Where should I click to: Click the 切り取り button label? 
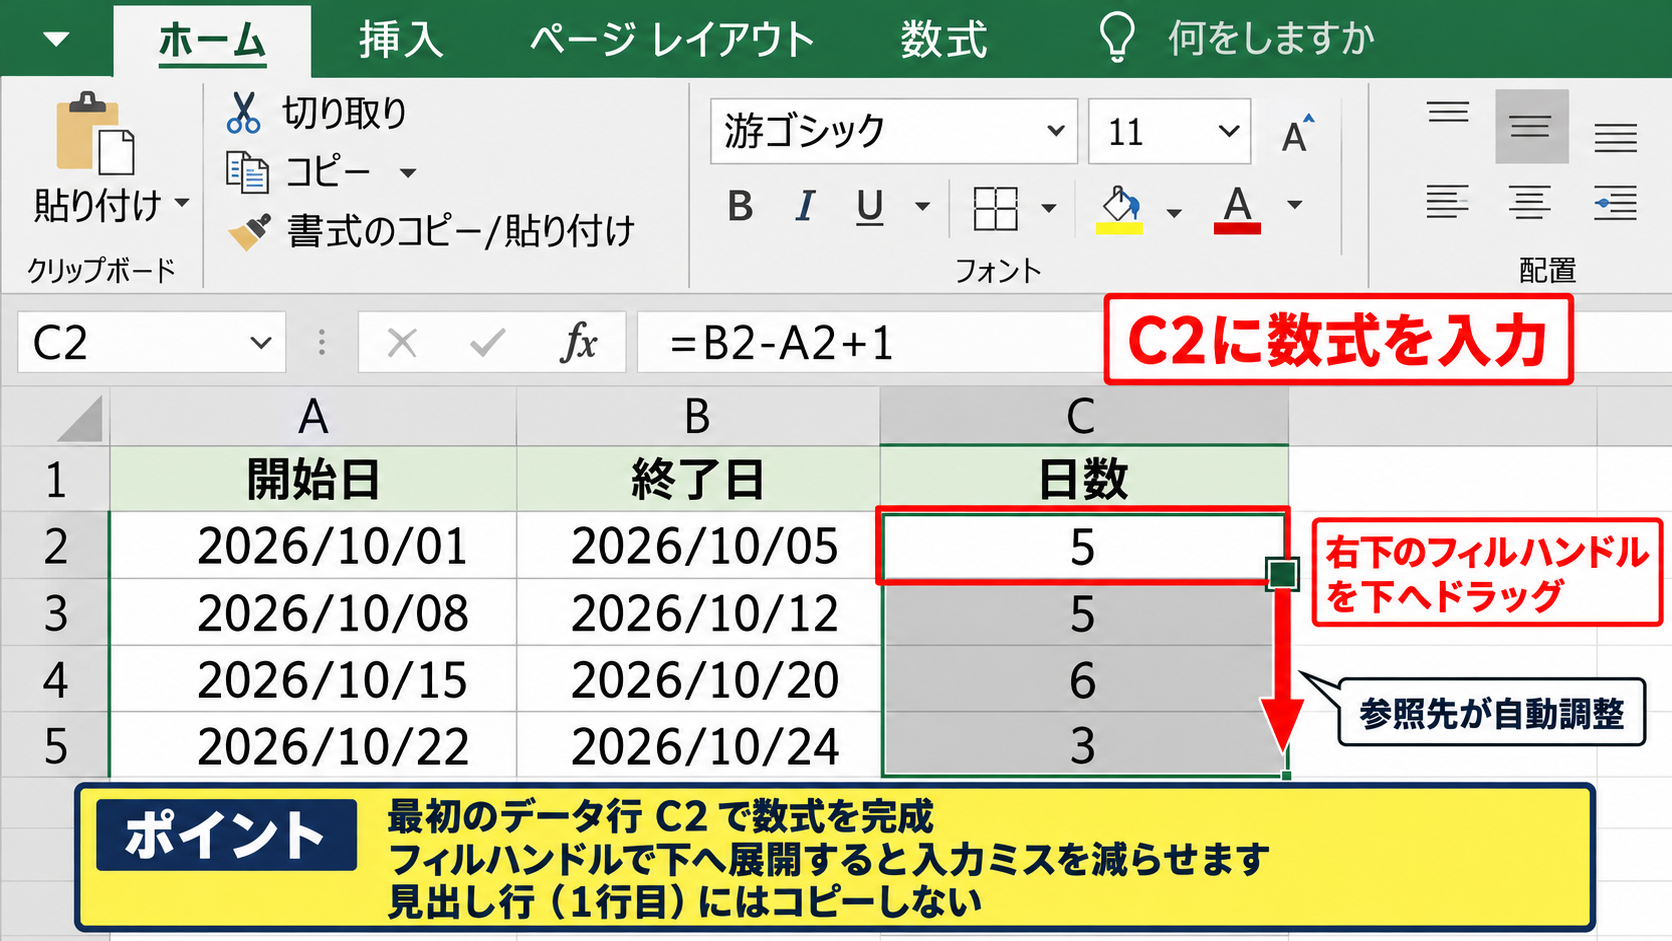pyautogui.click(x=344, y=113)
